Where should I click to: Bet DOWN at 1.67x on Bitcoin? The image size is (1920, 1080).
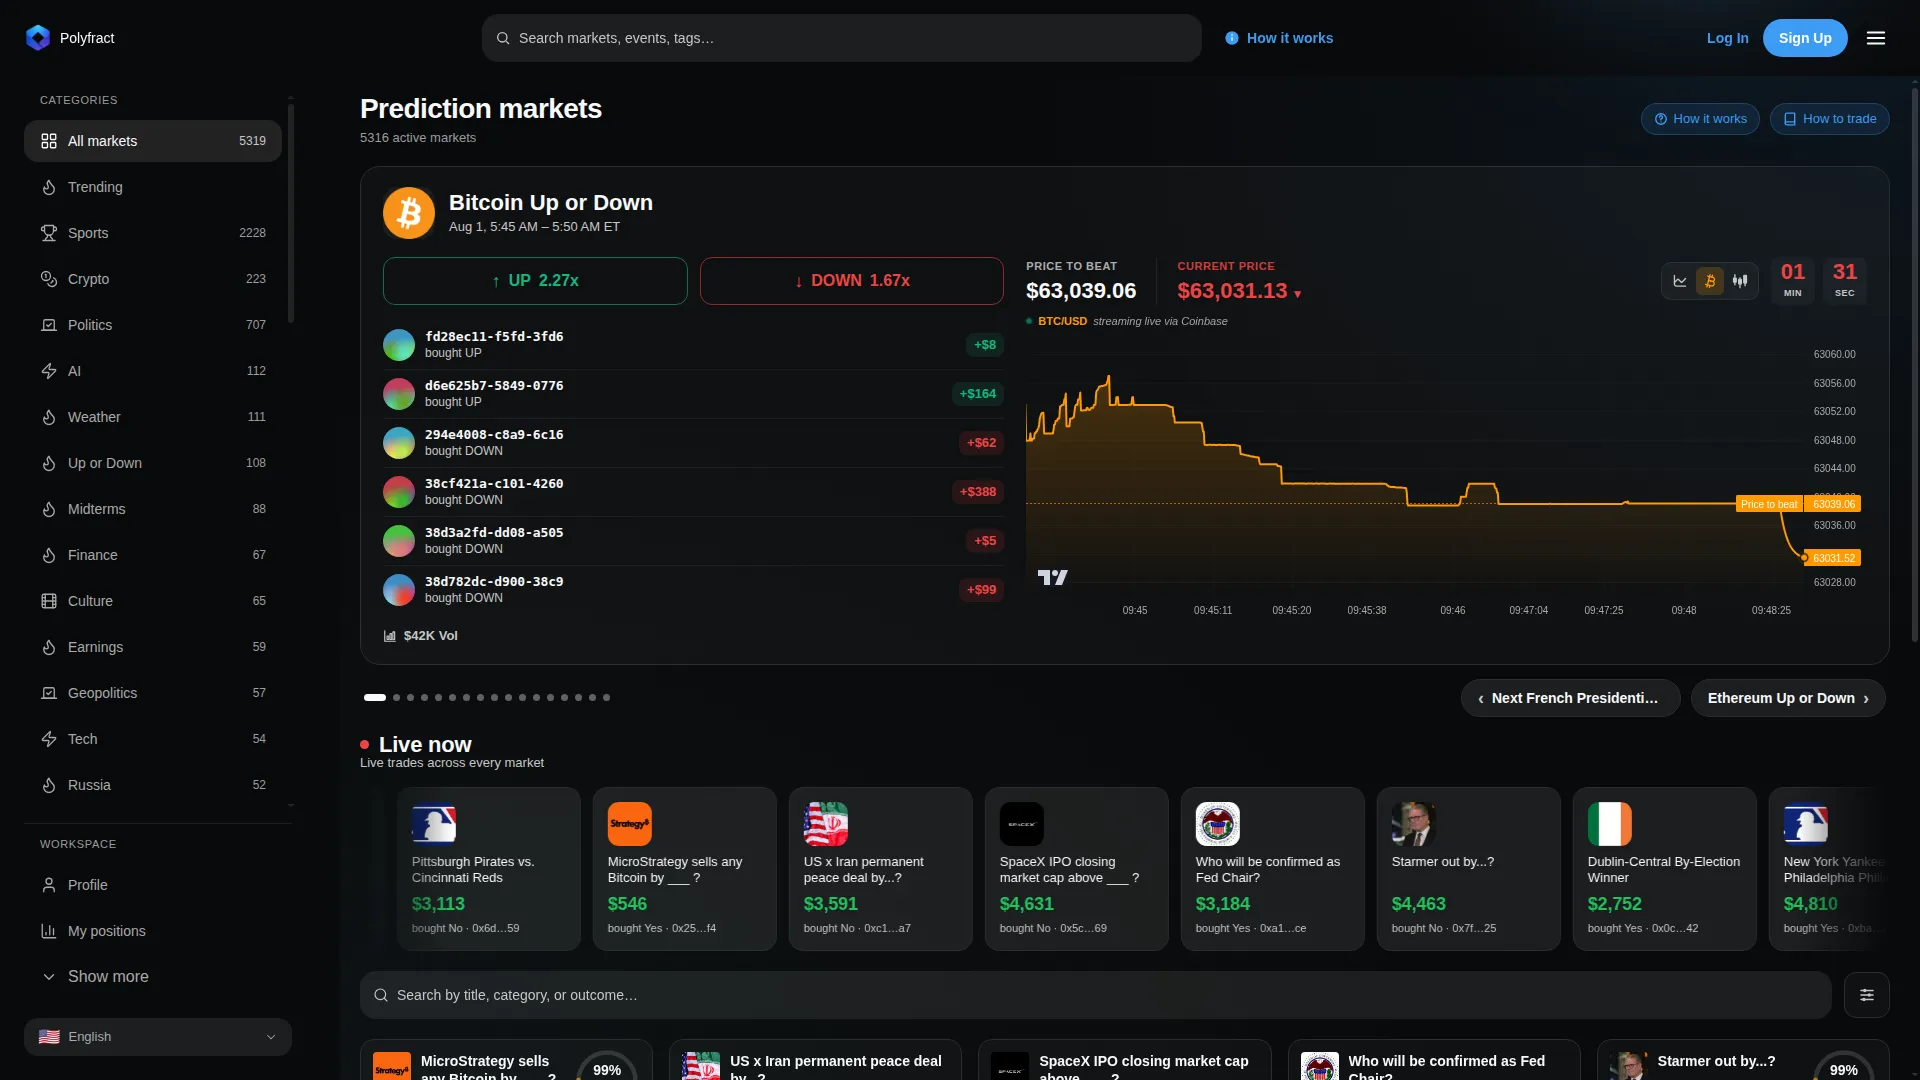coord(852,281)
